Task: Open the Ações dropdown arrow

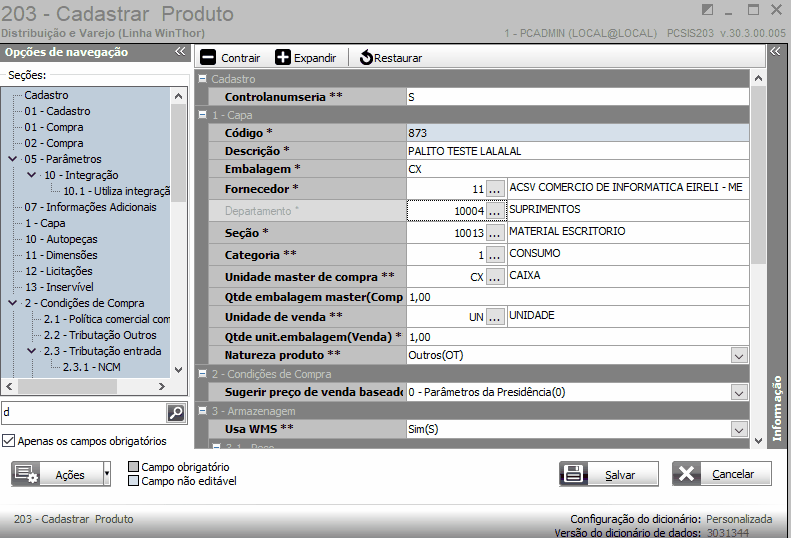Action: [106, 474]
